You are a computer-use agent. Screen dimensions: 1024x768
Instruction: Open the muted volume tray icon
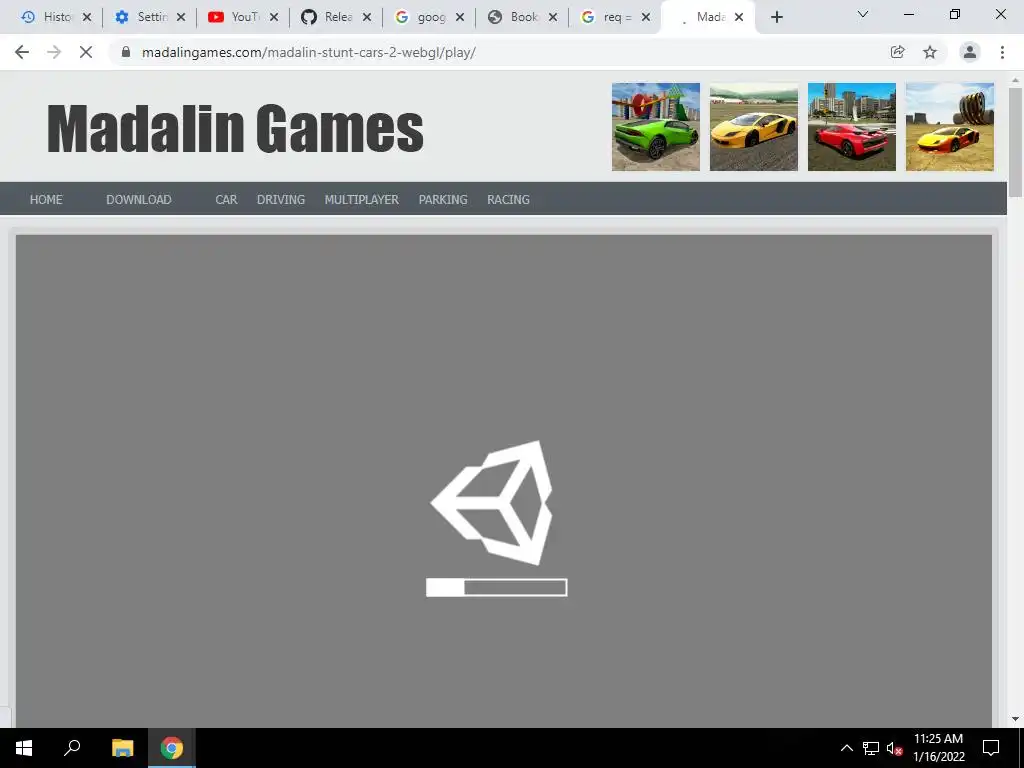coord(894,748)
